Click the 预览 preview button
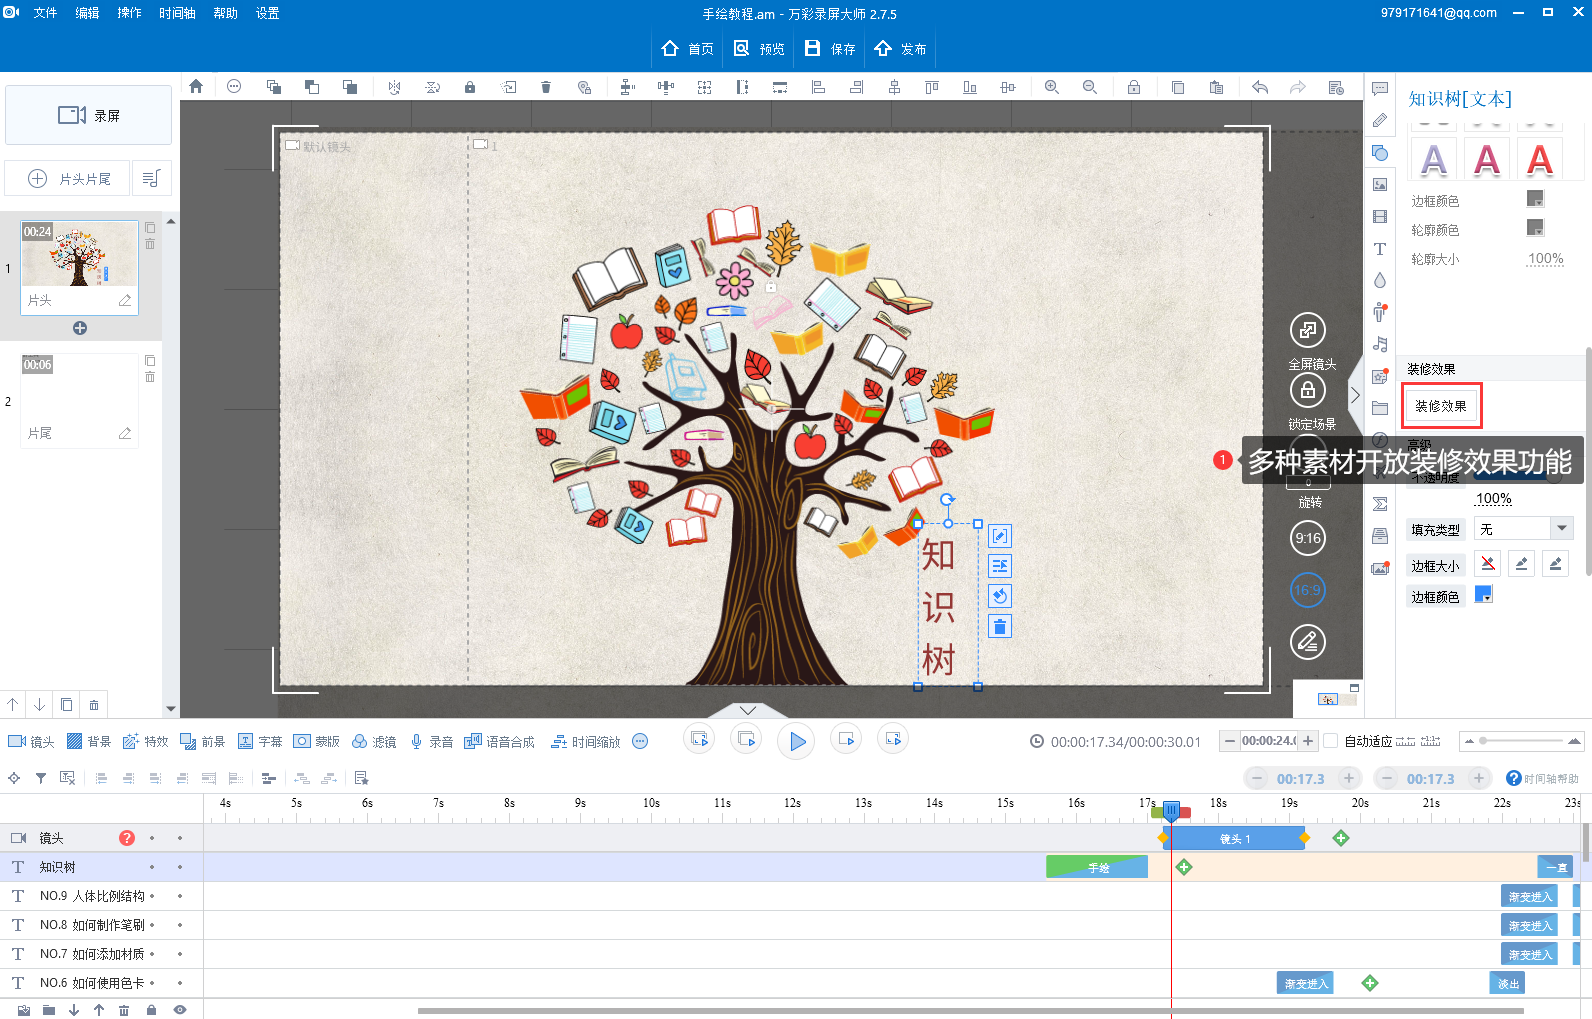Screen dimensions: 1592x1019 (759, 48)
